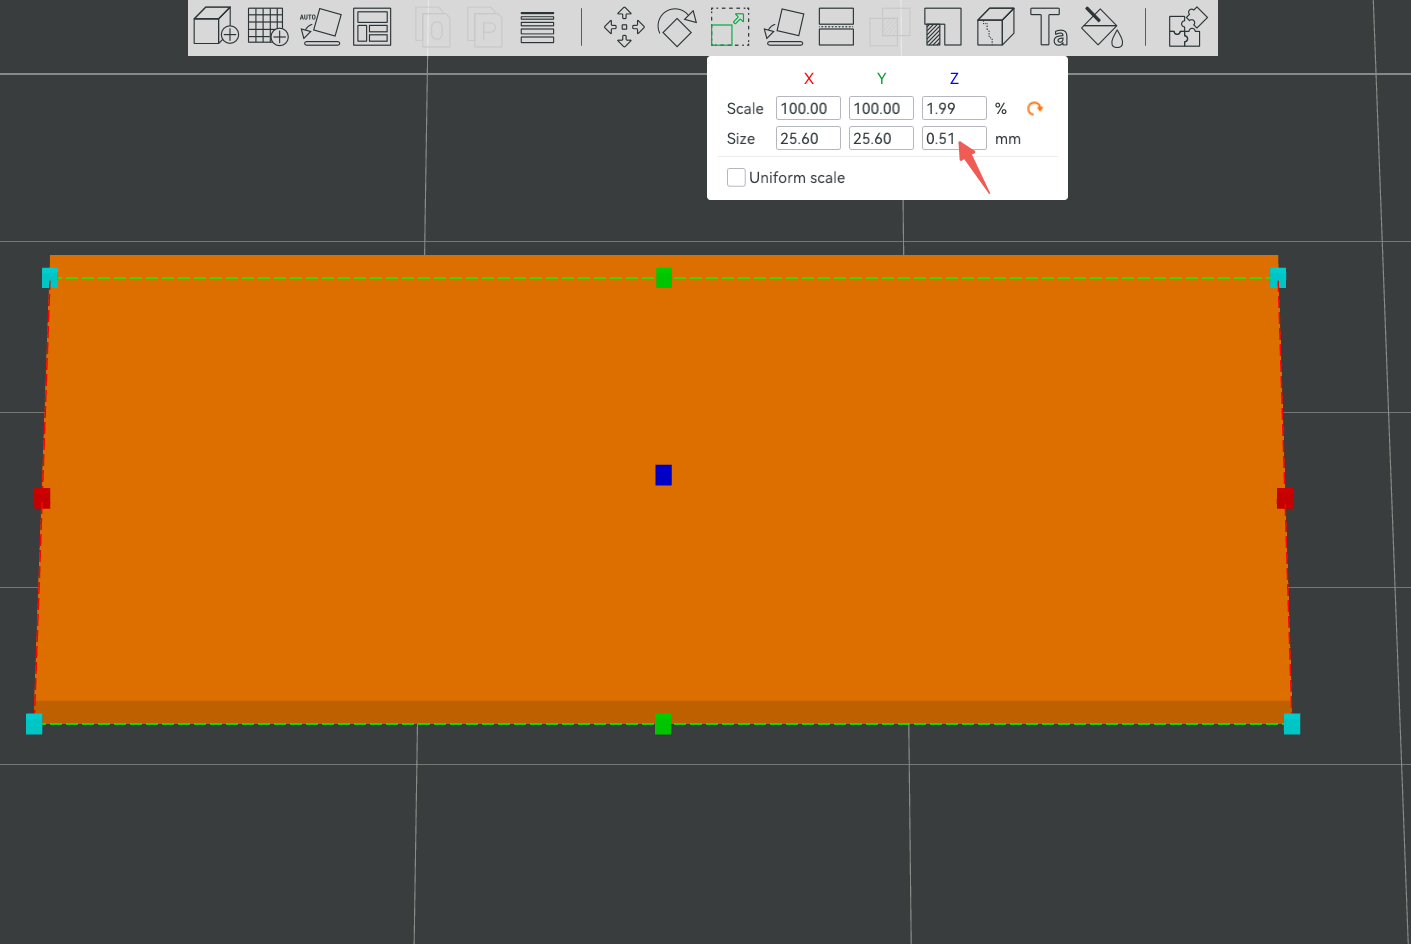1411x944 pixels.
Task: Click the Arrange all objects icon
Action: click(372, 27)
